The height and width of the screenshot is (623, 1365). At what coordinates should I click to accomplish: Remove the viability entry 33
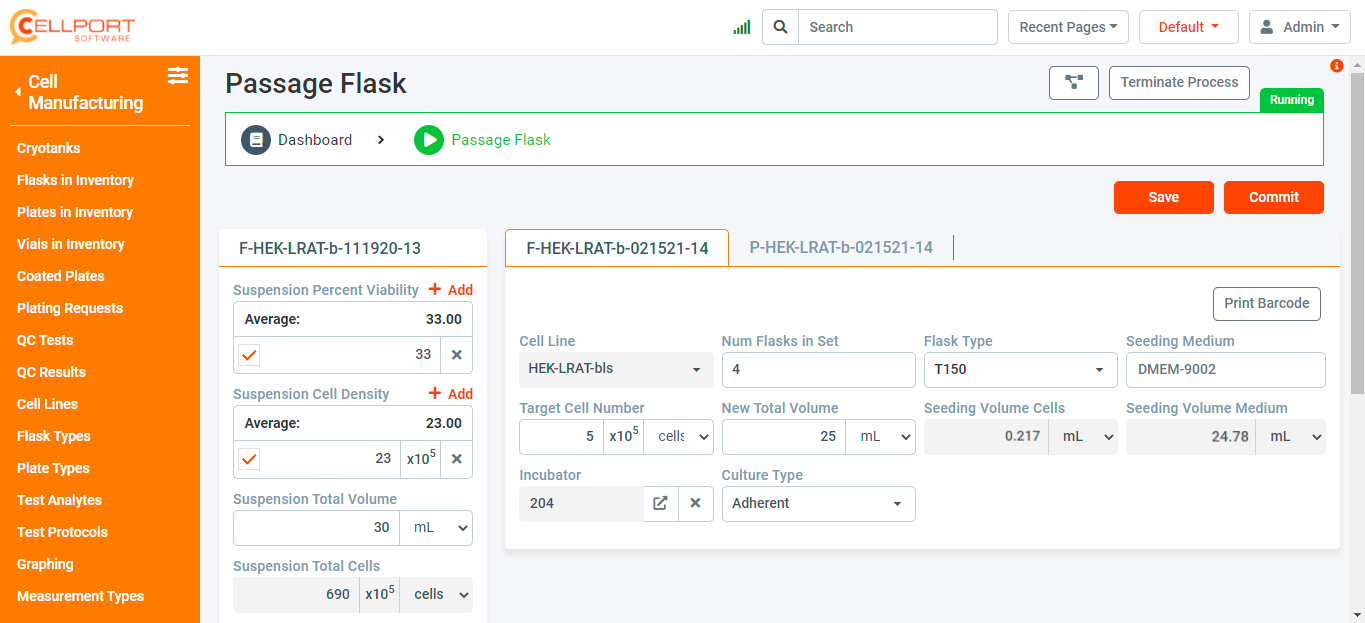[x=457, y=355]
